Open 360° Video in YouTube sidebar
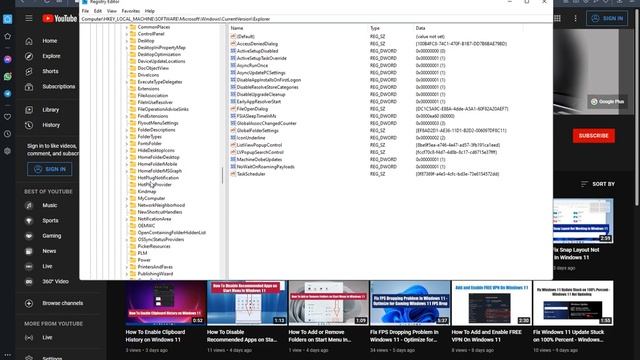The image size is (640, 360). click(56, 282)
